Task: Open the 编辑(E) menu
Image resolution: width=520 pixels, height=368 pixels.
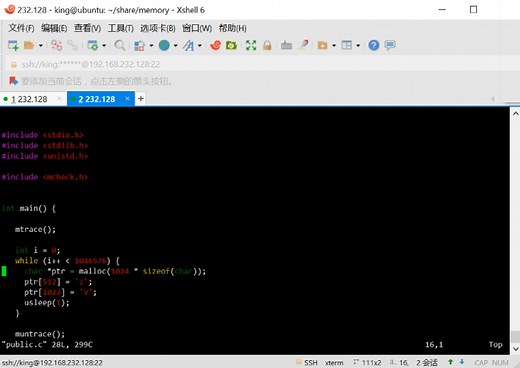Action: (54, 28)
